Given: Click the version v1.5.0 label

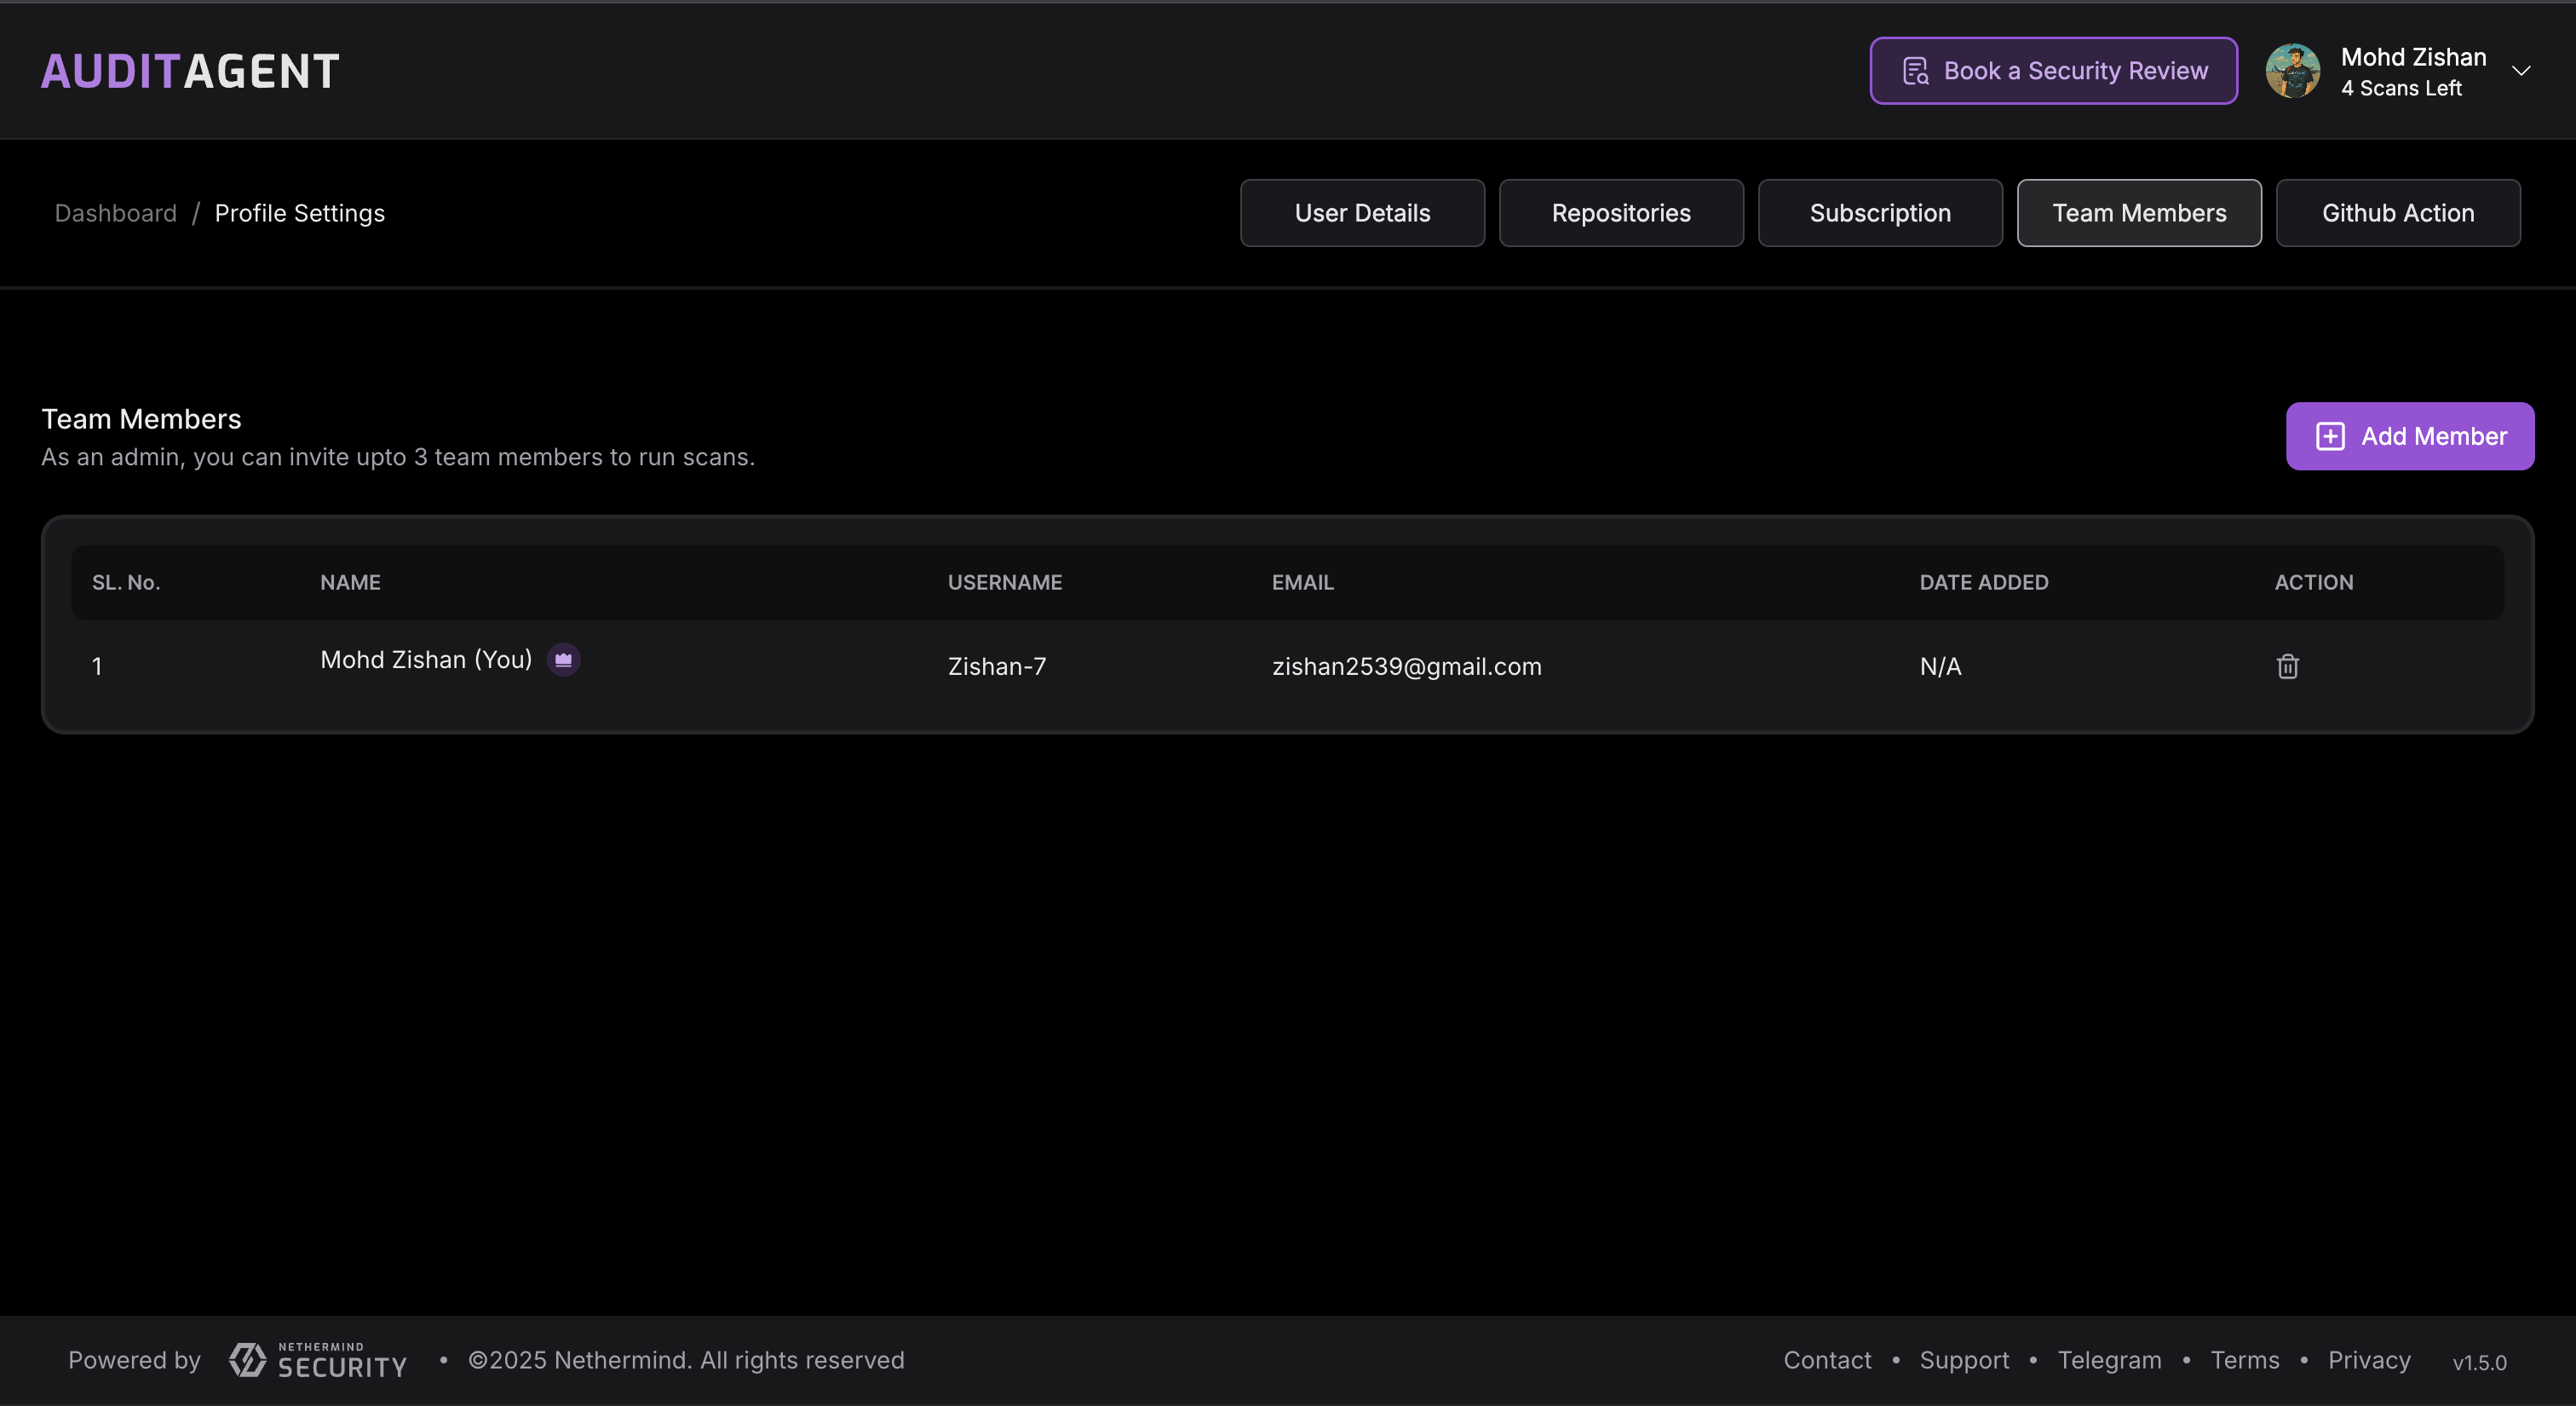Looking at the screenshot, I should click(2479, 1363).
